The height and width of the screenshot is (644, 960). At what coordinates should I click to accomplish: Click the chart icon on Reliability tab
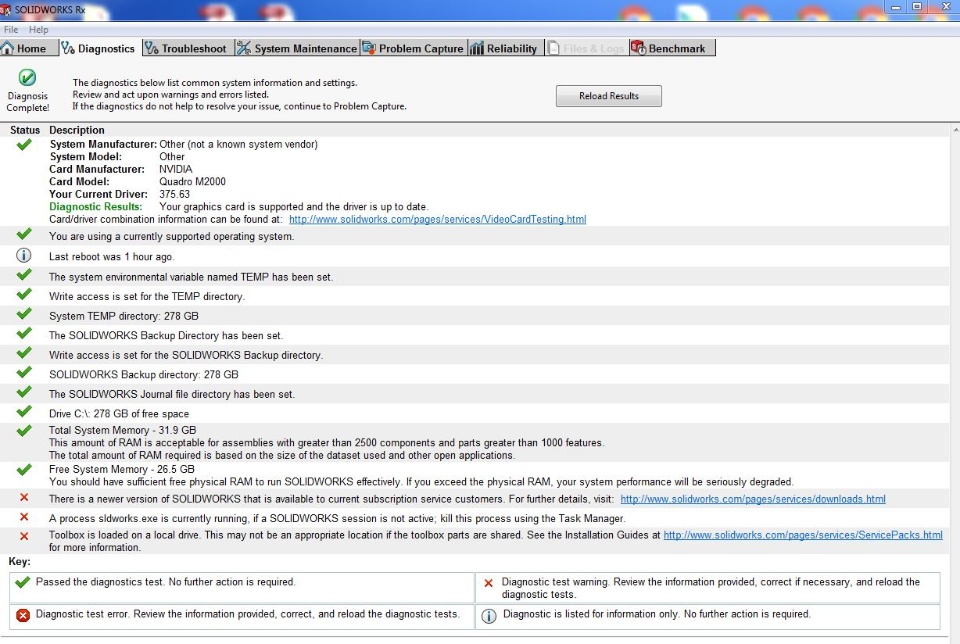[x=476, y=48]
